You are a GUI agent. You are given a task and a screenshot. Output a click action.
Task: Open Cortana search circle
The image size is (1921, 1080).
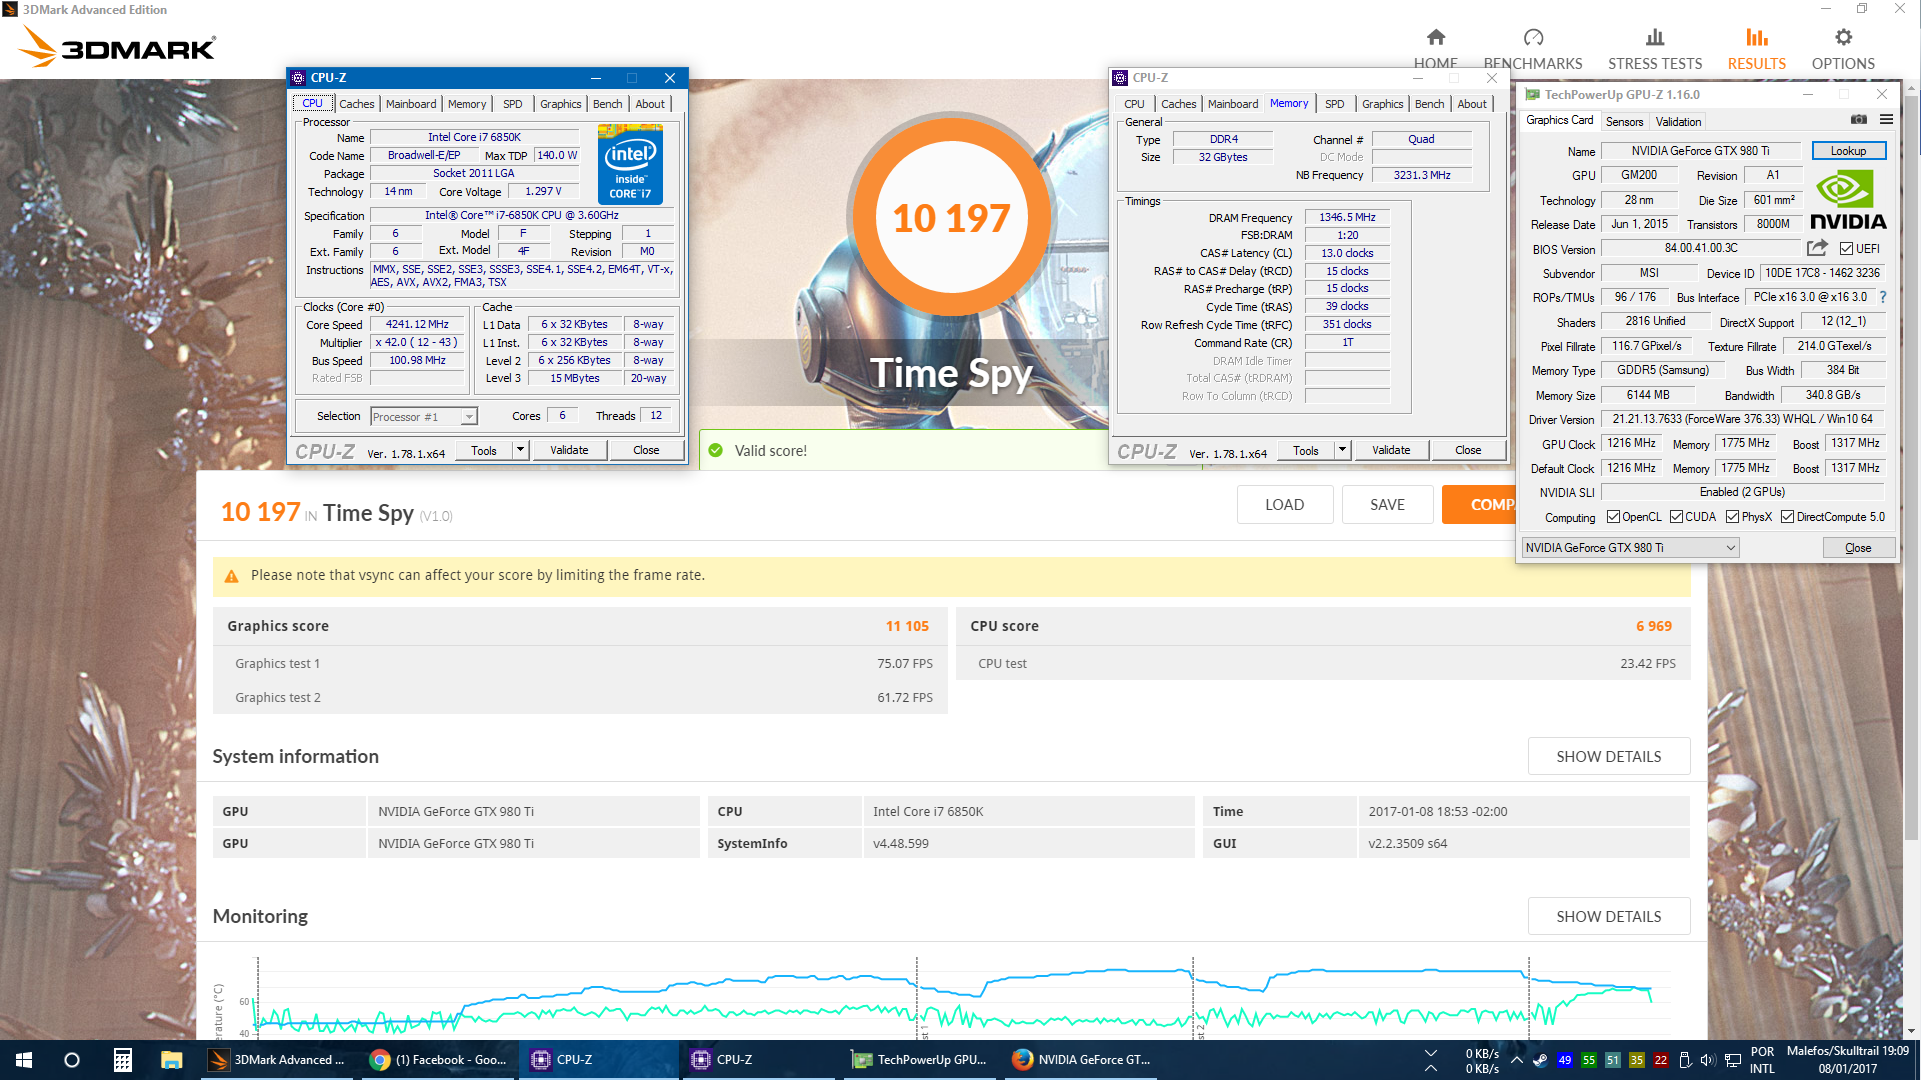(x=72, y=1060)
